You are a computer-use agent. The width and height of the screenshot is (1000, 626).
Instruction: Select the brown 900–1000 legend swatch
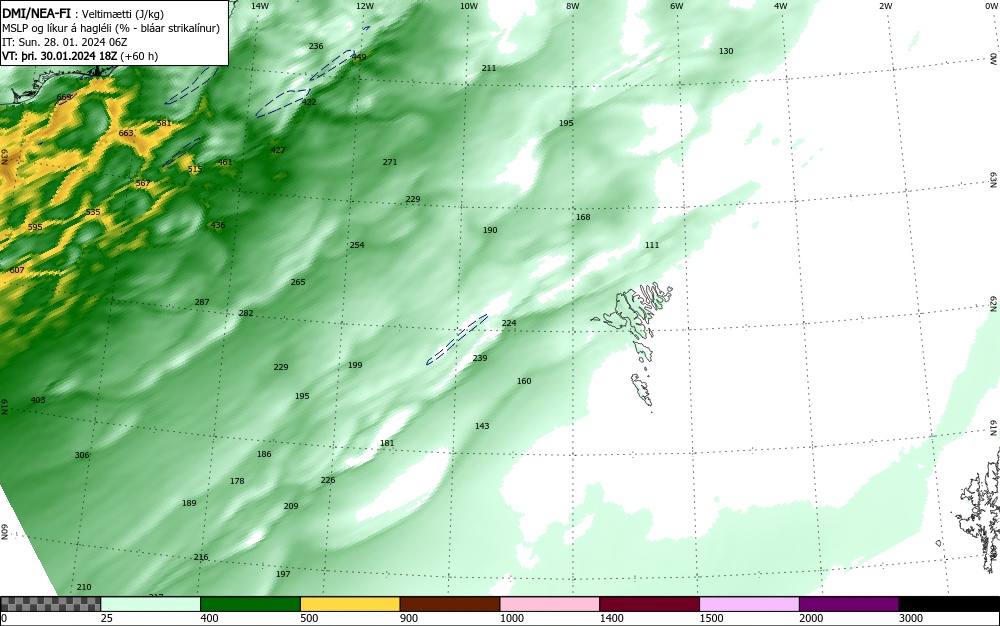click(450, 604)
